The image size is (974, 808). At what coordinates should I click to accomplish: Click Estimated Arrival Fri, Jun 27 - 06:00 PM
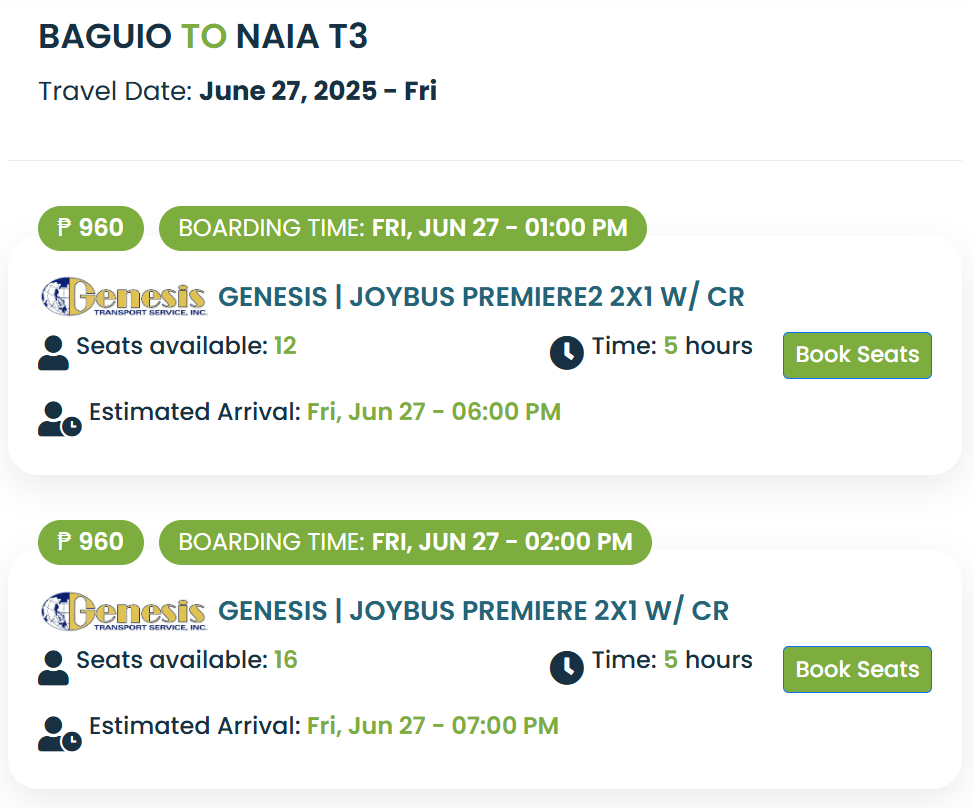[x=325, y=412]
